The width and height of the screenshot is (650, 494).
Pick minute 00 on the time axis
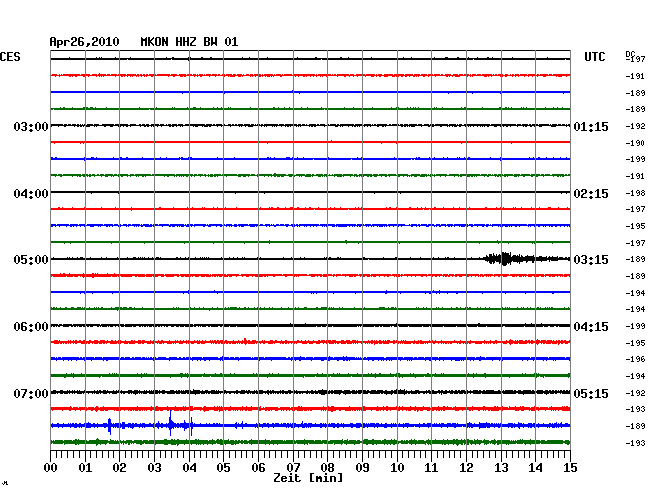[51, 468]
